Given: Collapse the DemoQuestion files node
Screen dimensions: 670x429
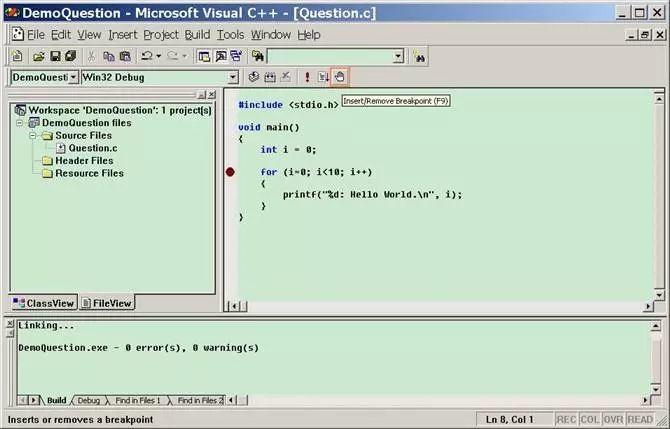Looking at the screenshot, I should [20, 123].
